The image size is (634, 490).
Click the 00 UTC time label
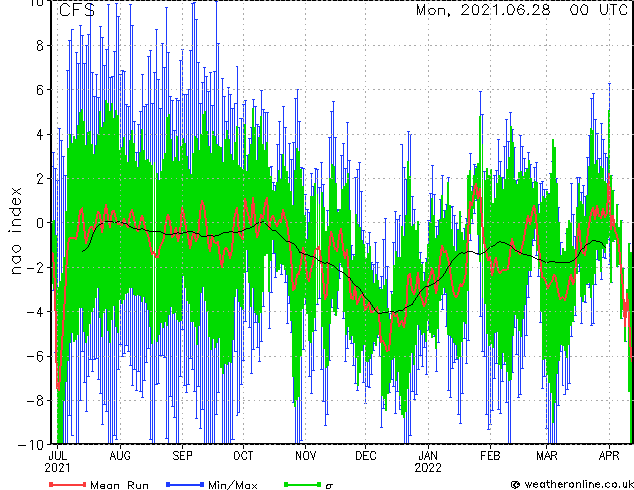point(598,11)
